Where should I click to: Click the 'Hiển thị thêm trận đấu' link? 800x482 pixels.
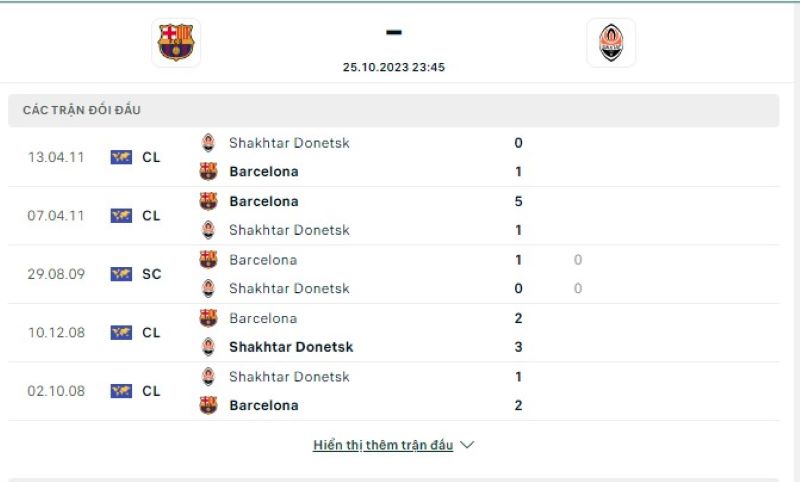tap(383, 445)
